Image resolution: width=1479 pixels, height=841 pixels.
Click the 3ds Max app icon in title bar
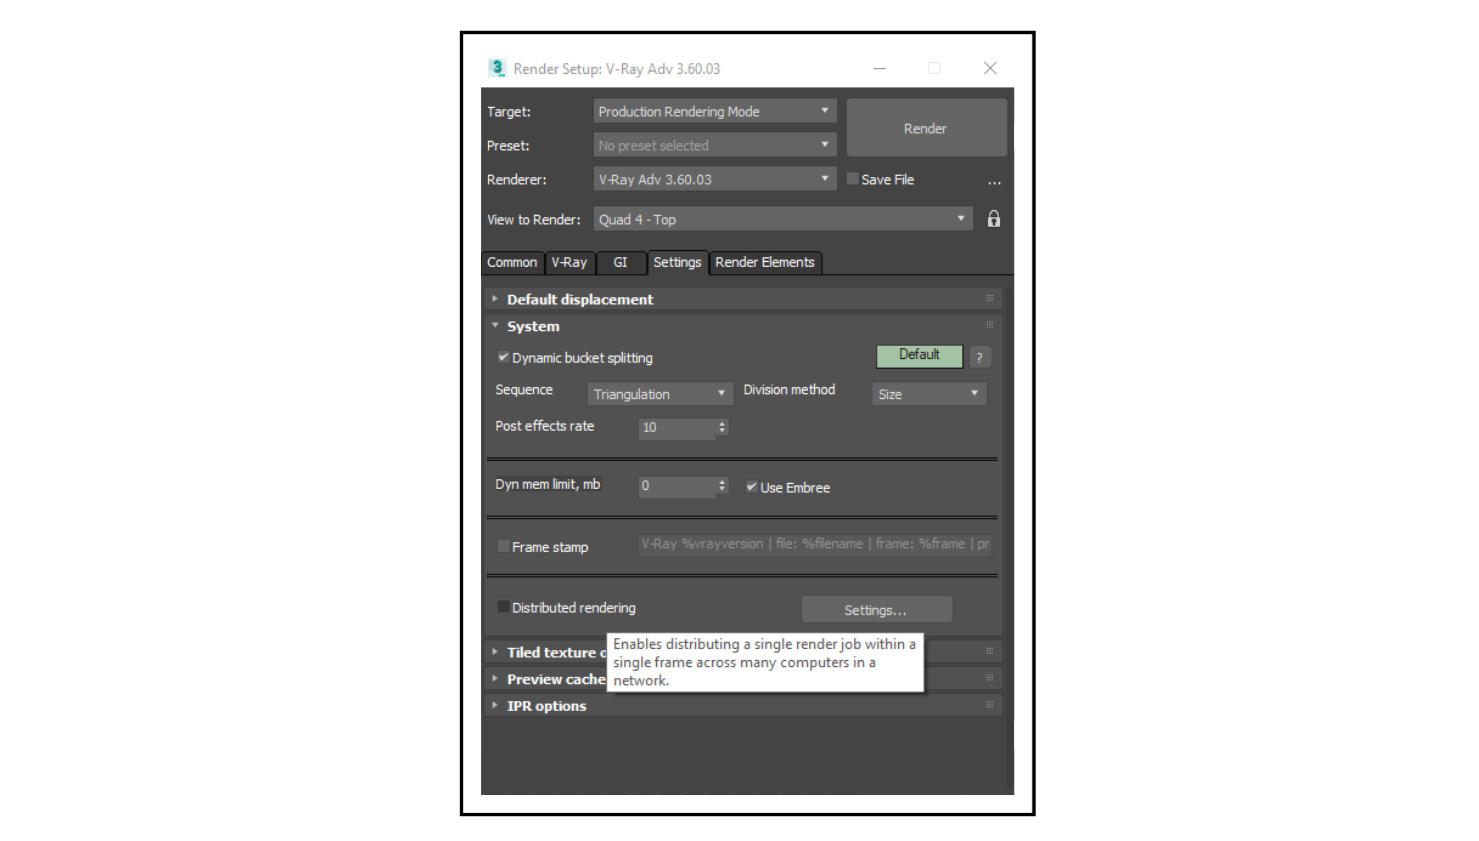(x=497, y=68)
